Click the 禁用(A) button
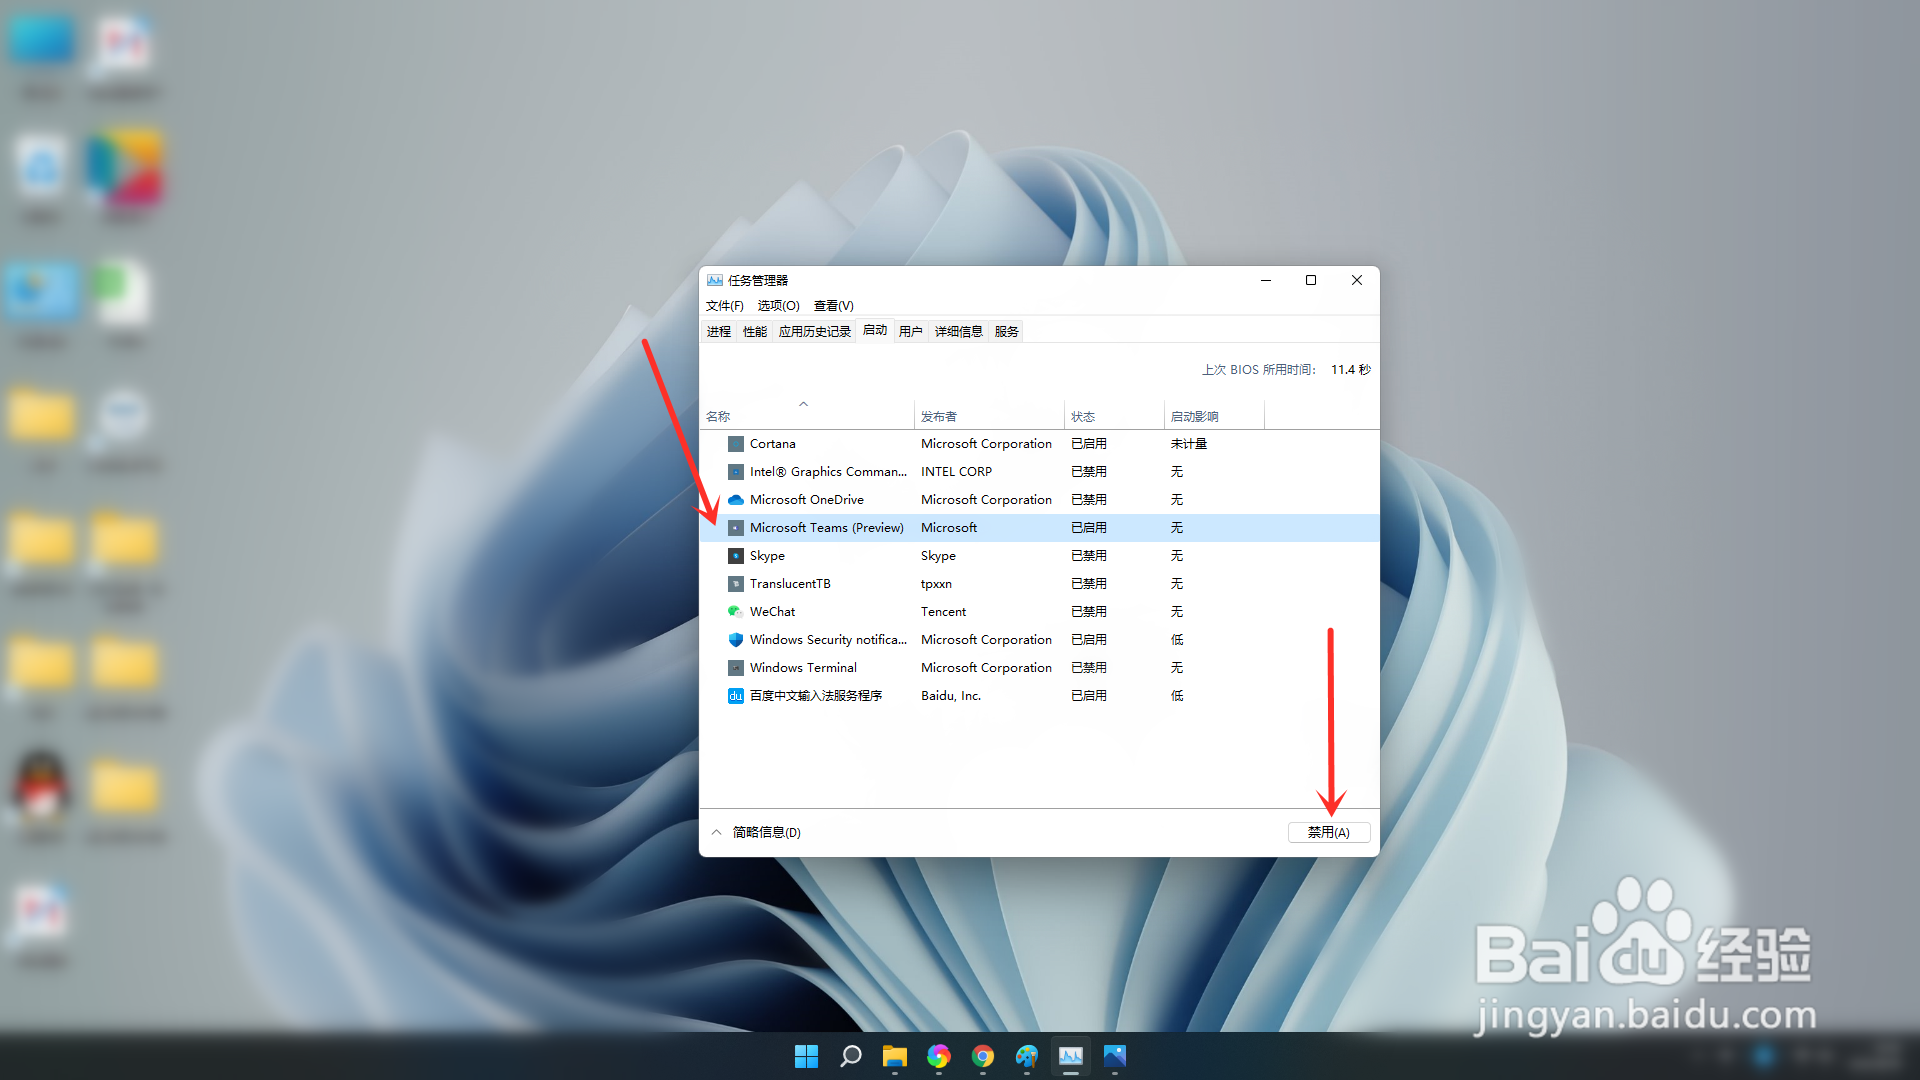This screenshot has width=1920, height=1080. [1329, 832]
